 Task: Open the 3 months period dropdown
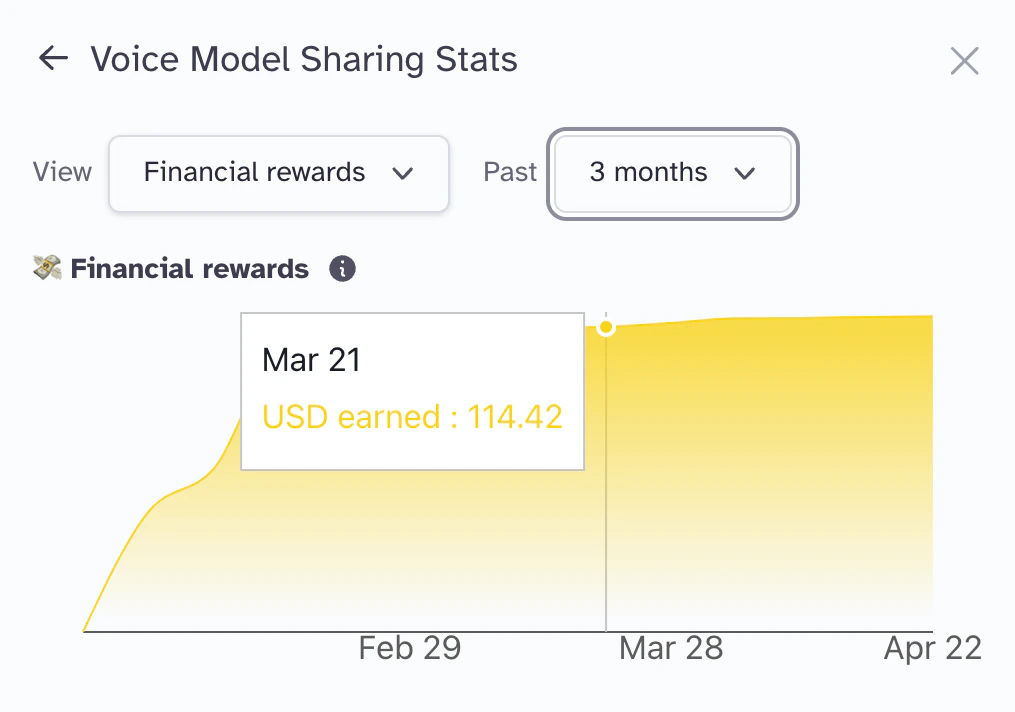(672, 173)
